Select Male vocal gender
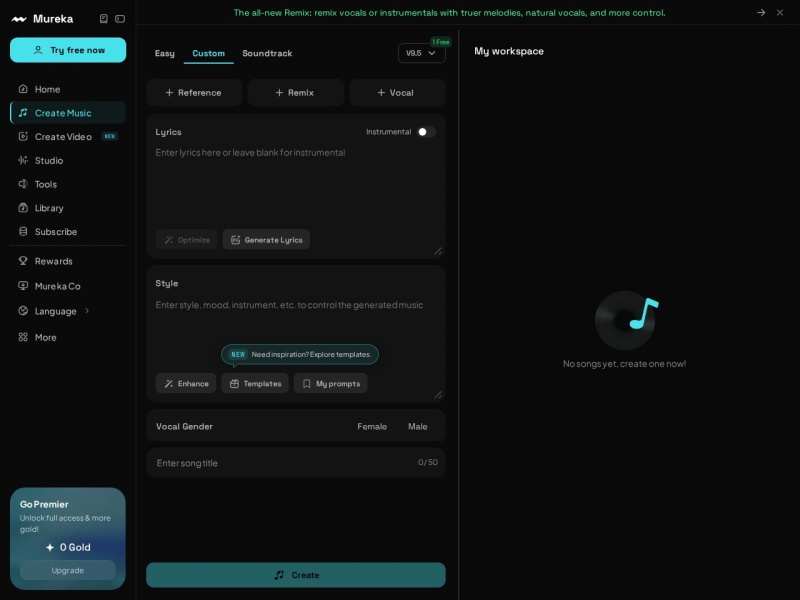The width and height of the screenshot is (800, 600). (417, 426)
